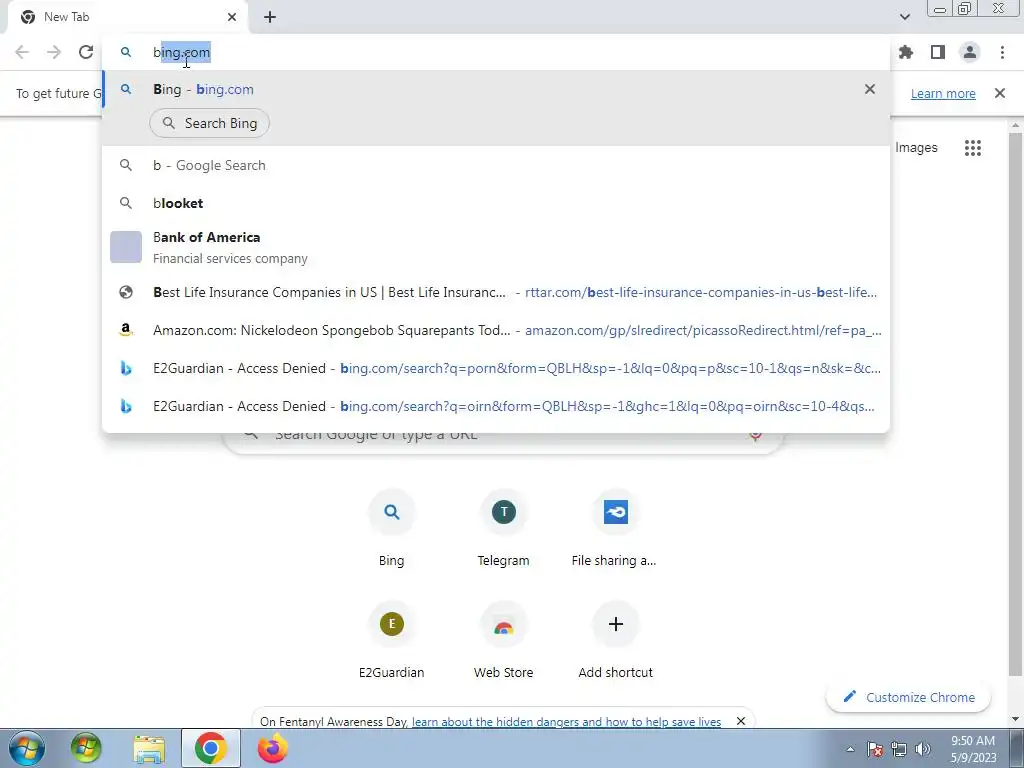Open the tab search chevron
The height and width of the screenshot is (768, 1024).
coord(904,17)
